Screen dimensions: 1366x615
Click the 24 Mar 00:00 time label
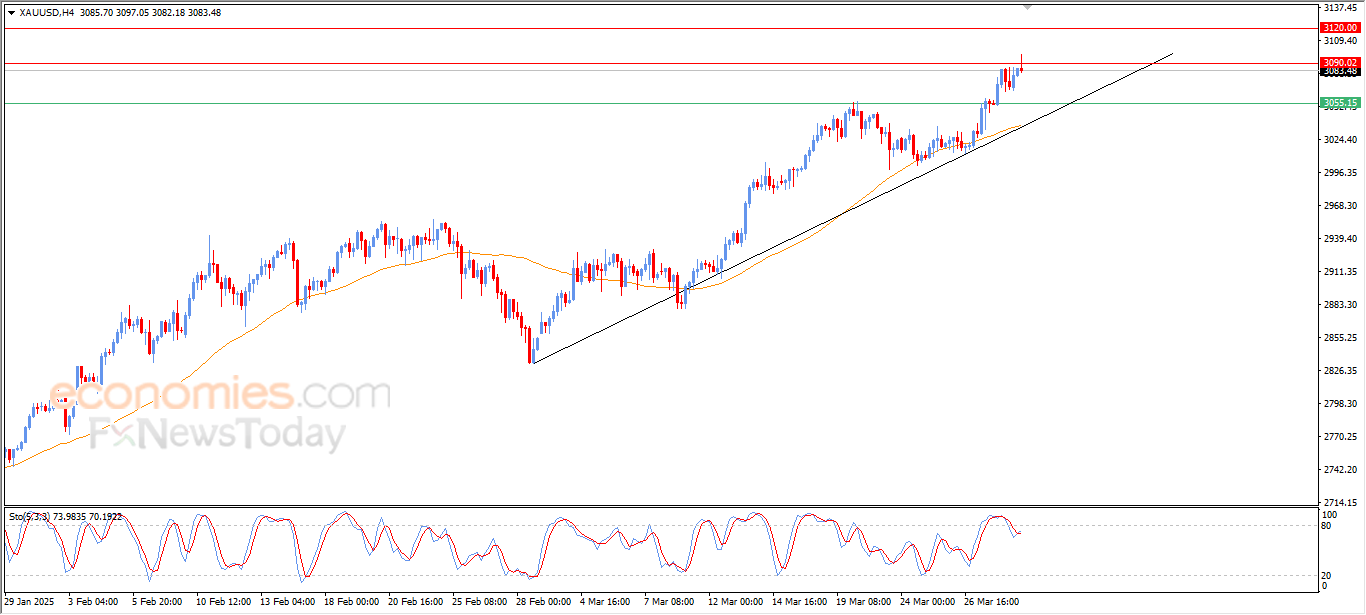pos(928,602)
